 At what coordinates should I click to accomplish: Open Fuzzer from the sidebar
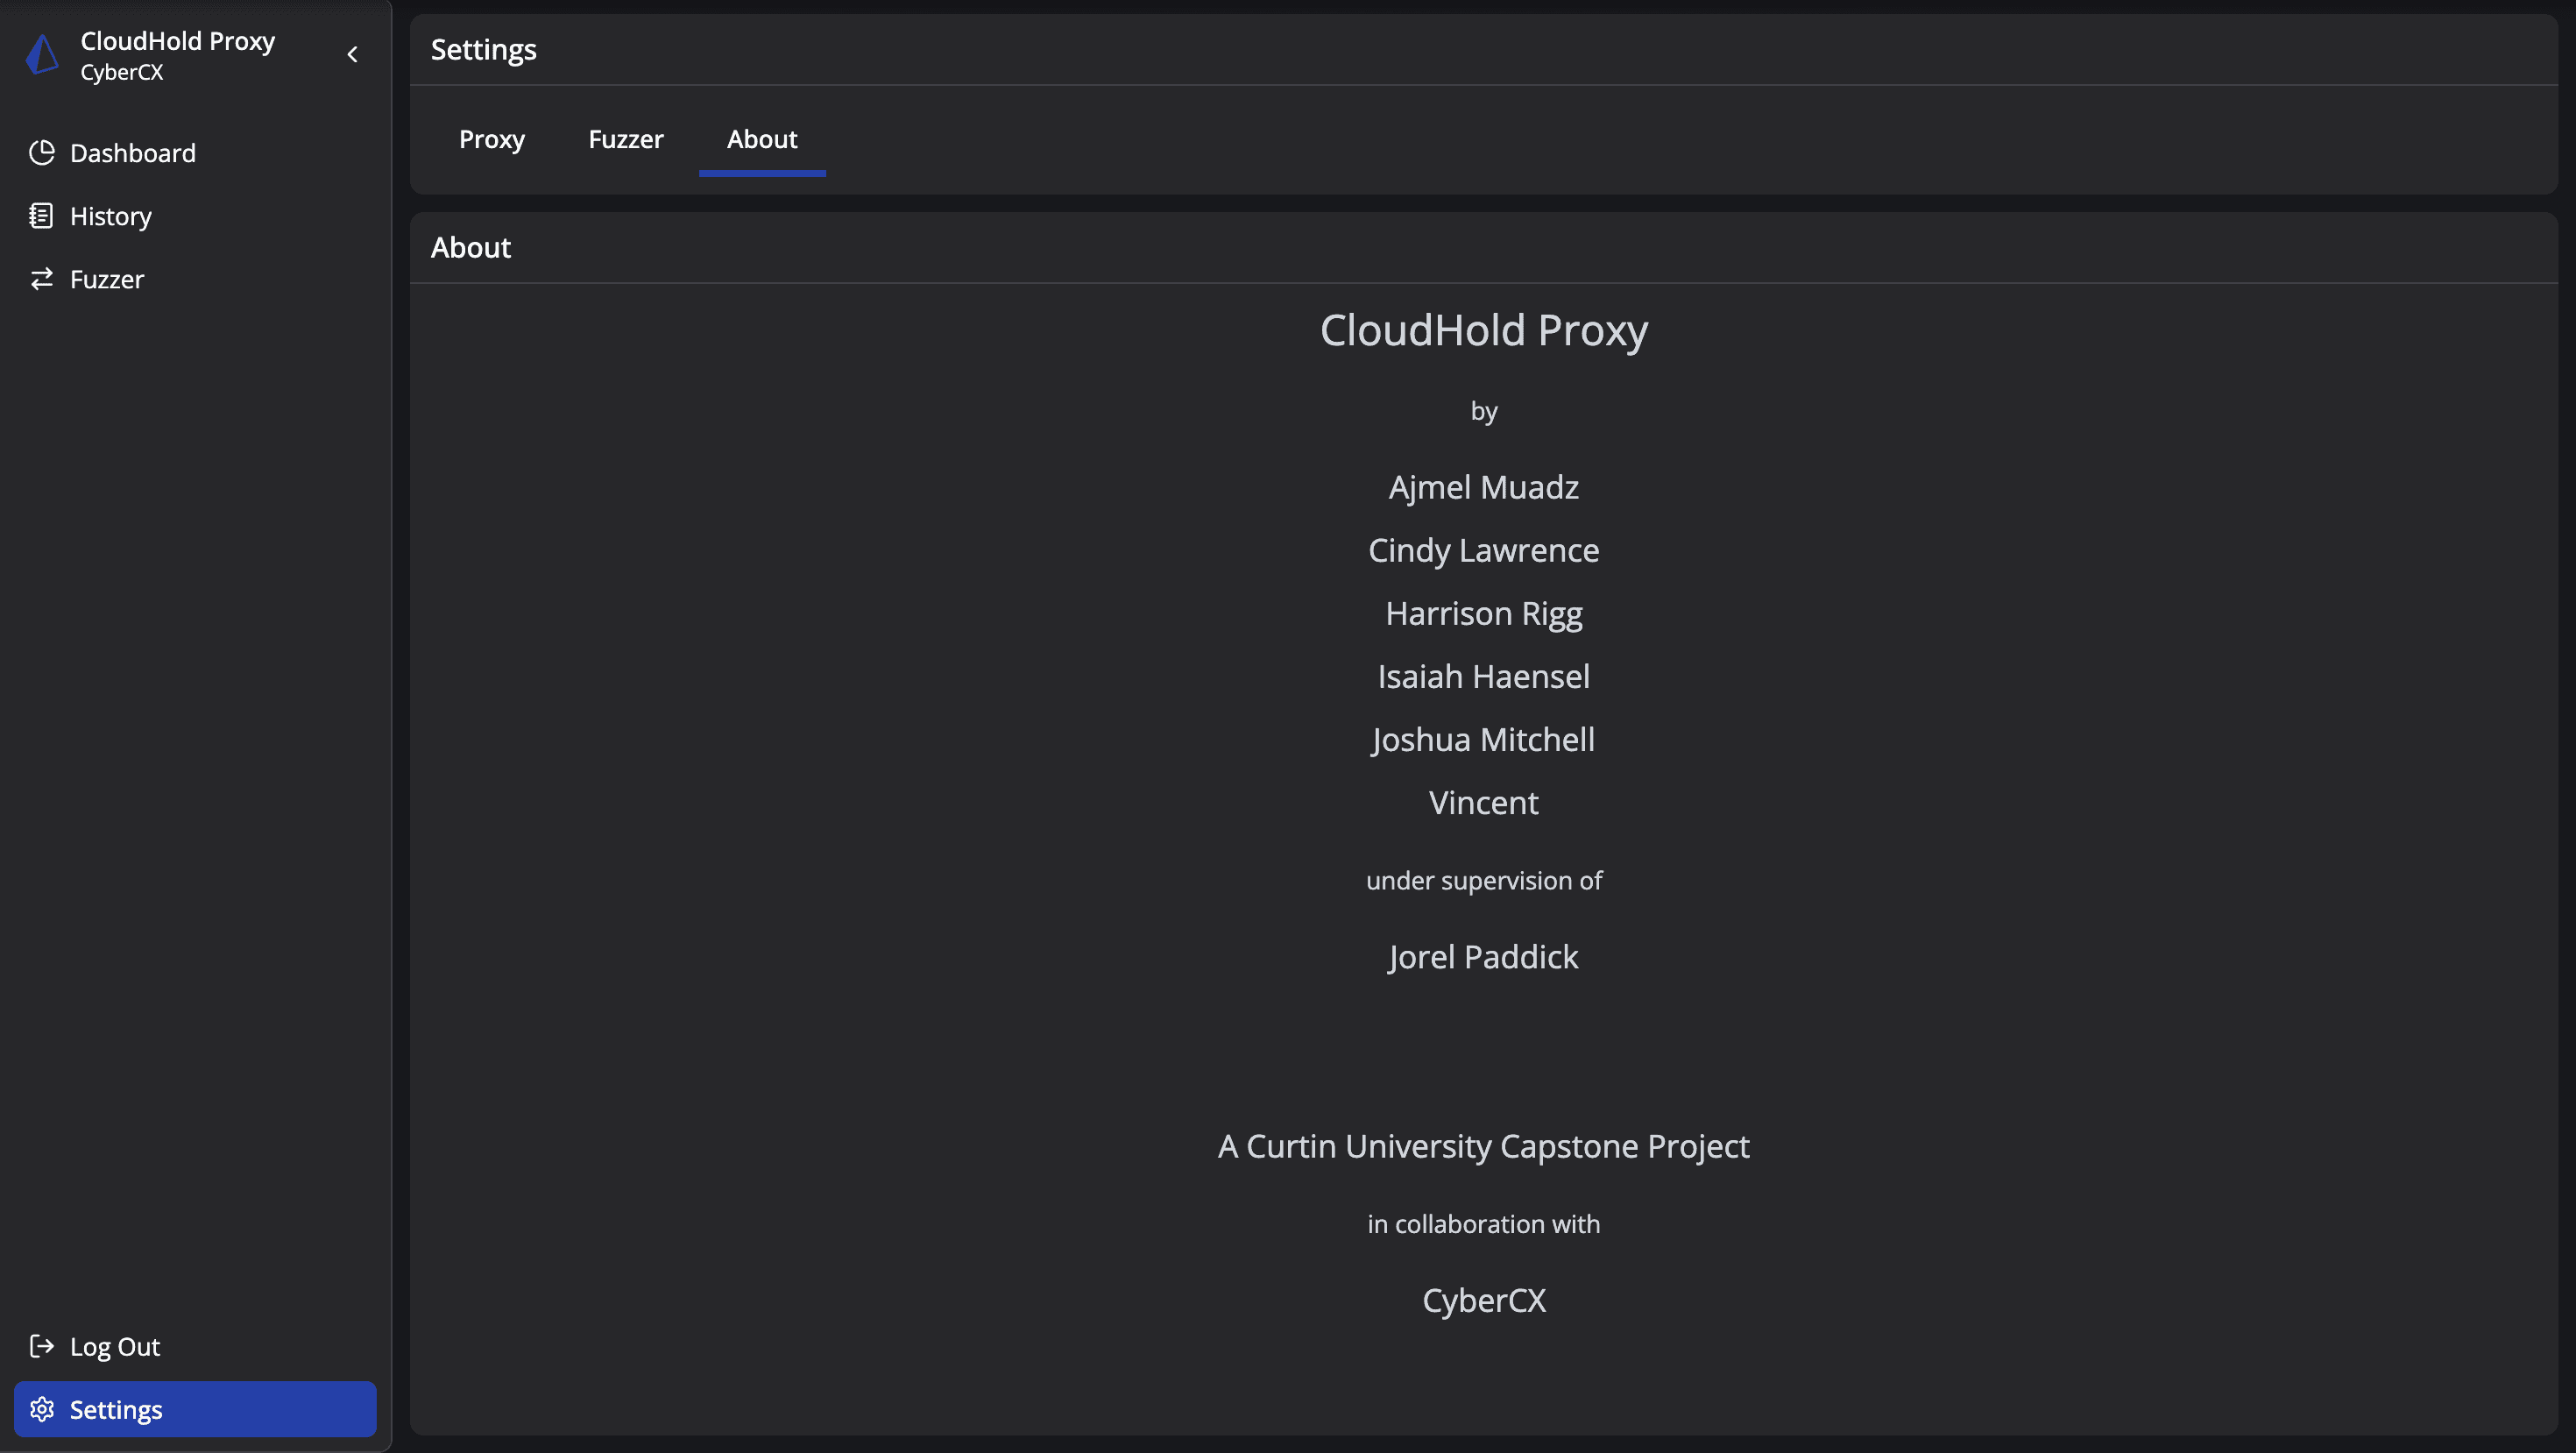[107, 279]
